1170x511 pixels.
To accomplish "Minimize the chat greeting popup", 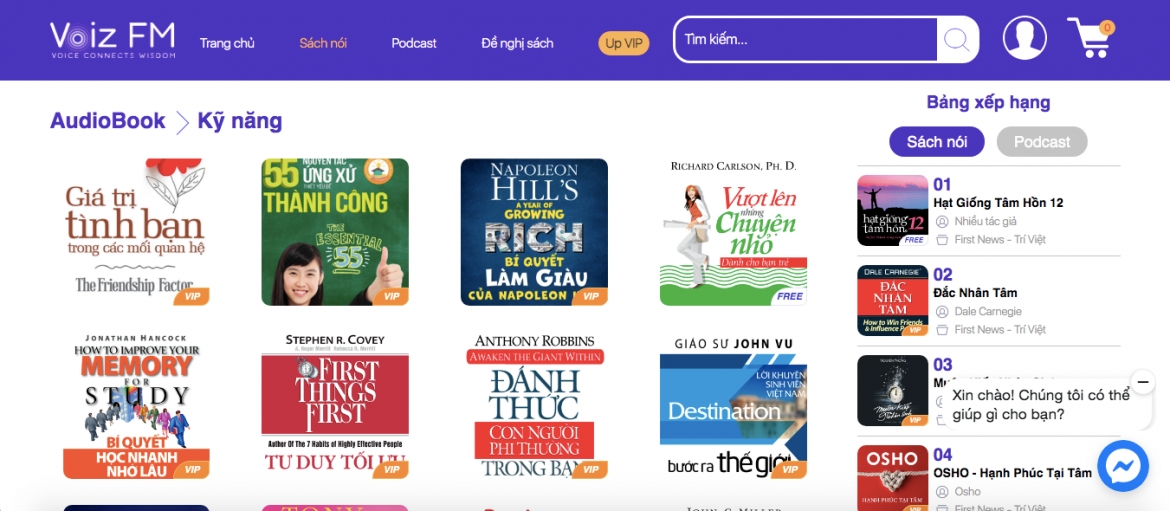I will (1142, 382).
